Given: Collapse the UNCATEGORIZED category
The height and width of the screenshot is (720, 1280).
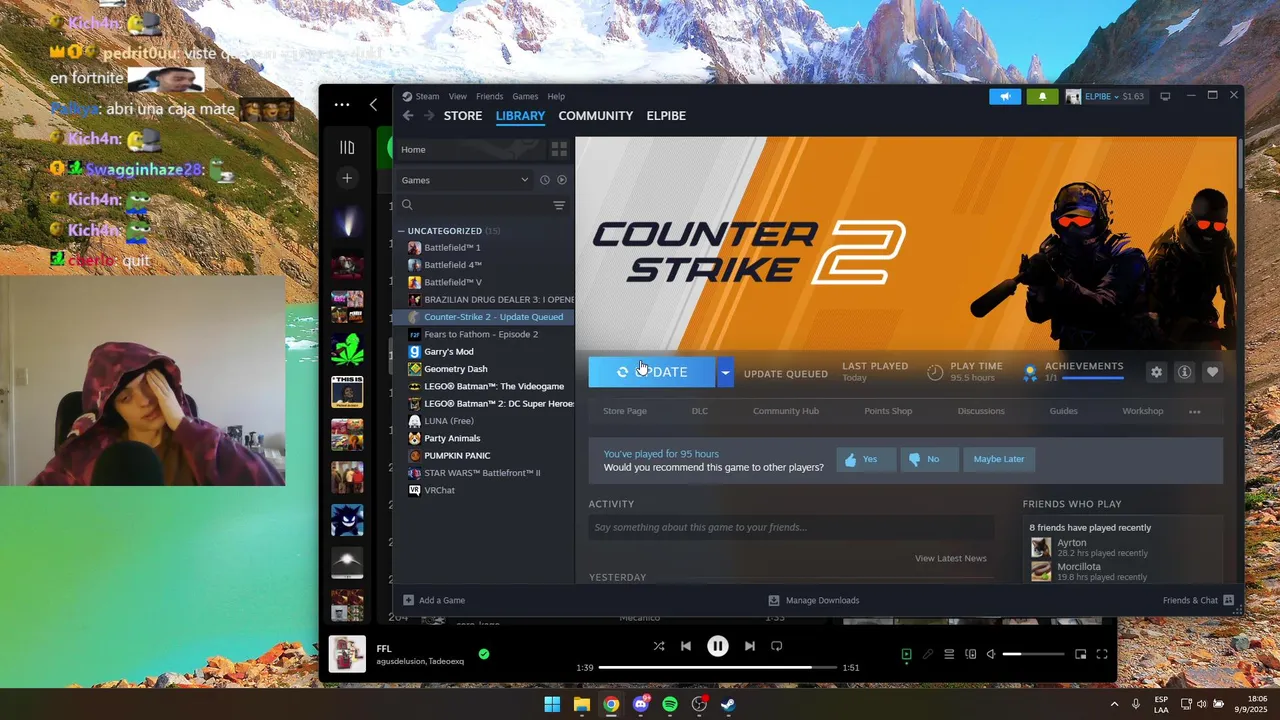Looking at the screenshot, I should point(401,231).
